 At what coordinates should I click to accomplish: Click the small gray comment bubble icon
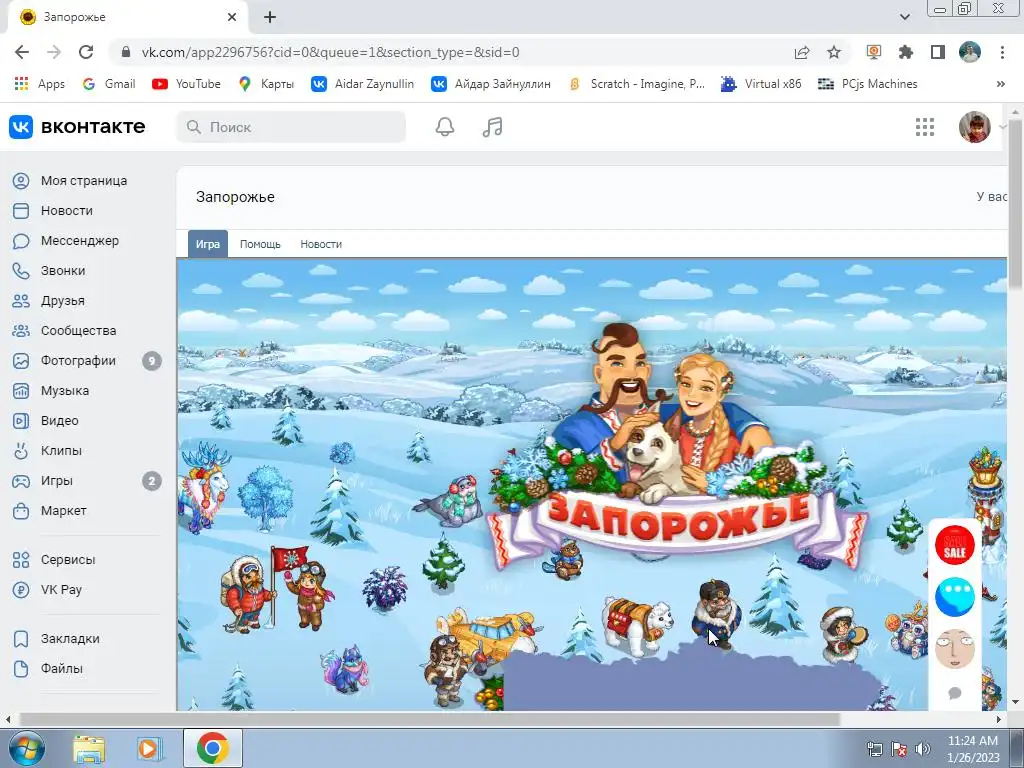coord(954,693)
